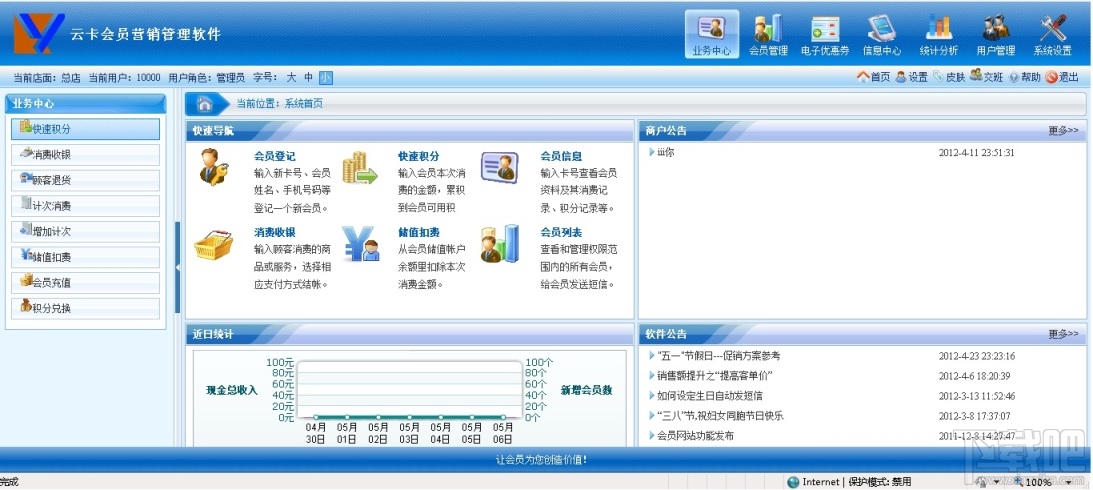Click the 会员信息 ID card icon
The image size is (1093, 490).
500,167
